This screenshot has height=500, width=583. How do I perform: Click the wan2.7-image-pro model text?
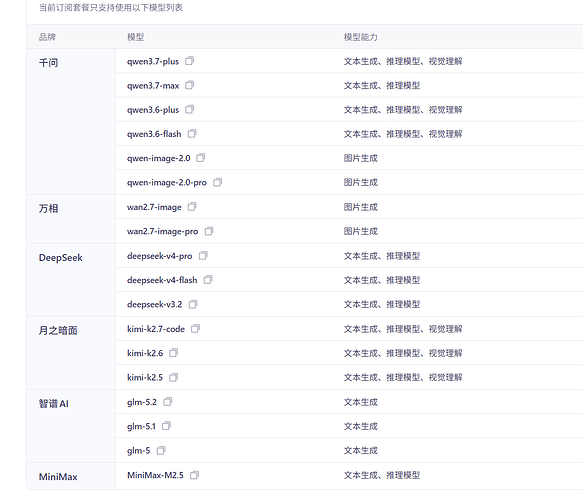click(x=162, y=231)
